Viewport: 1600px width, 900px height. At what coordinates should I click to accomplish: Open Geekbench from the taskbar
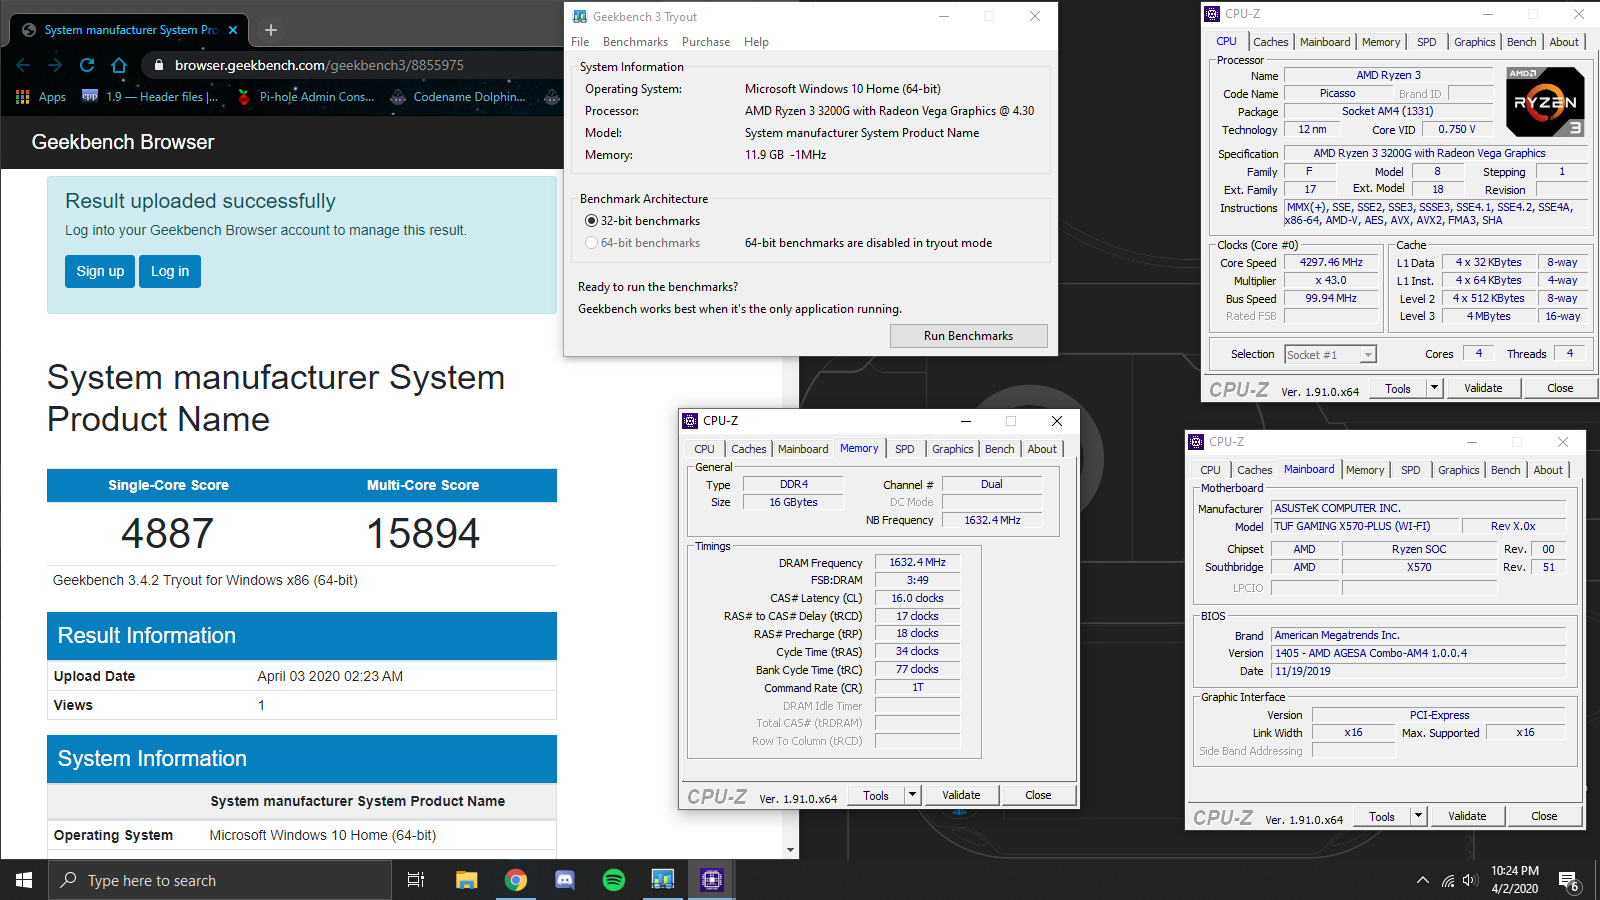(663, 880)
